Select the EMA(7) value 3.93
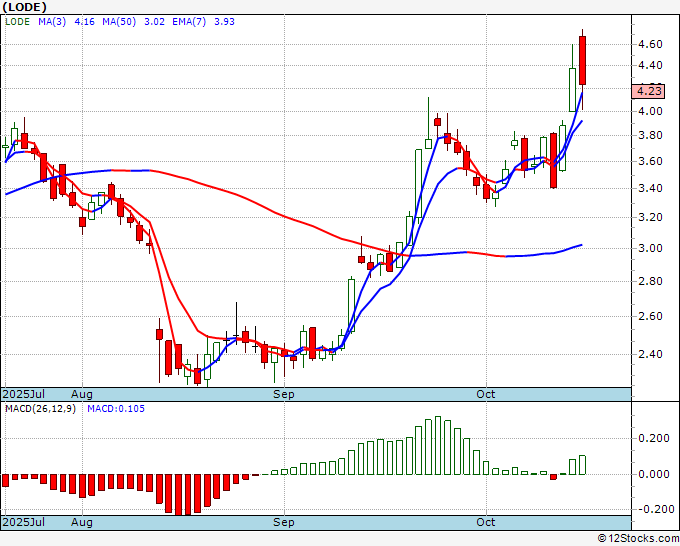This screenshot has width=680, height=546. (224, 22)
